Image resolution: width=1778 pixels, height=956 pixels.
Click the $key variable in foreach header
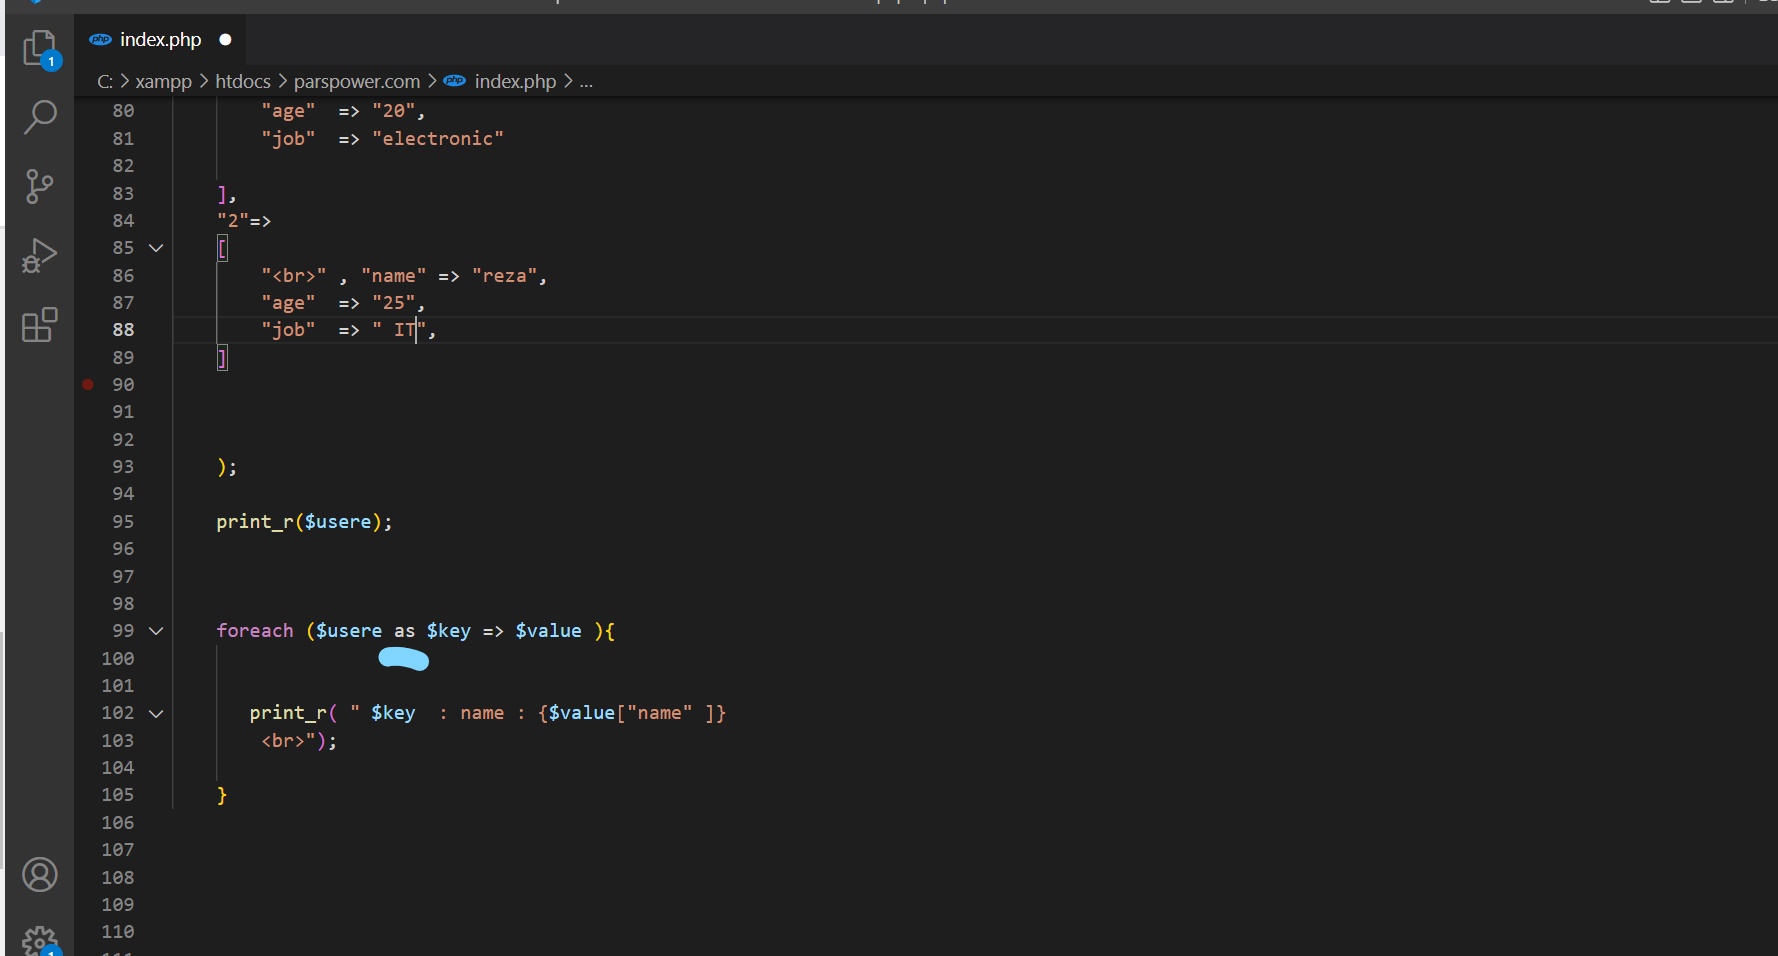(x=448, y=631)
